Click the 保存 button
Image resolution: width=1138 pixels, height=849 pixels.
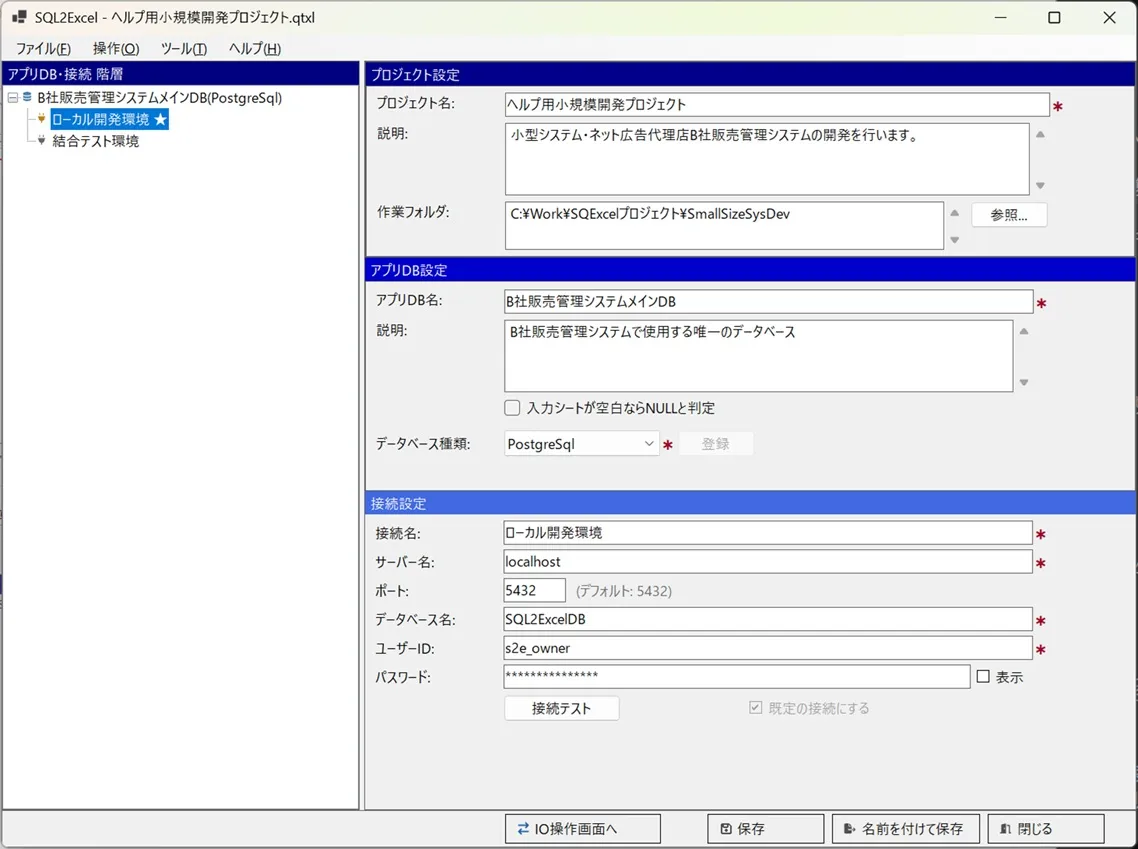click(x=766, y=828)
